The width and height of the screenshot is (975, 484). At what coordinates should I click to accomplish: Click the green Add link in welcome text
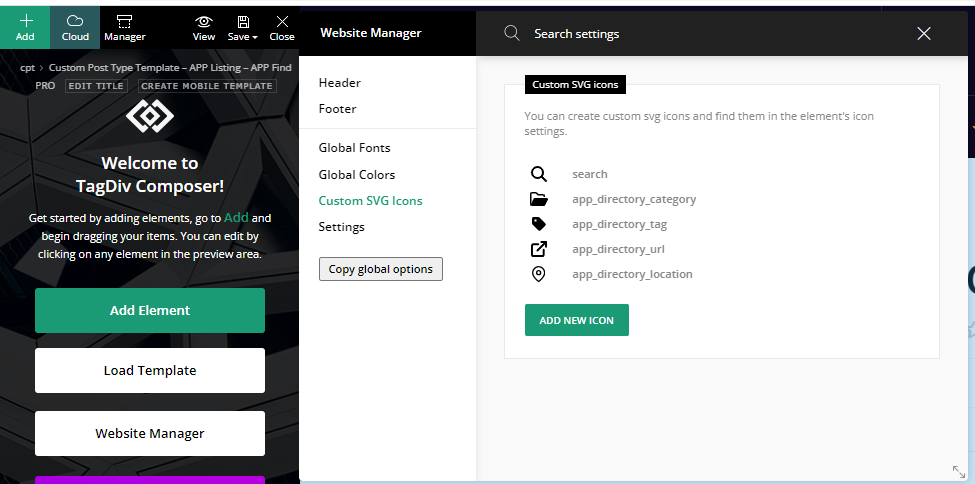(236, 218)
